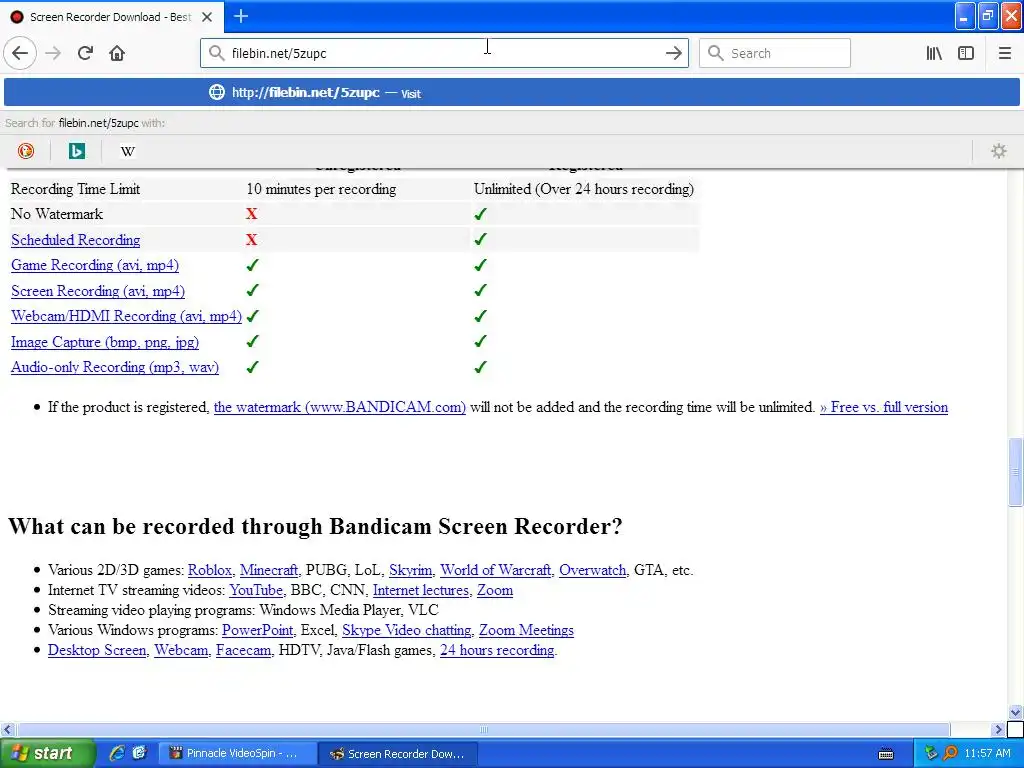Screen dimensions: 1024x768
Task: Close the Screen Recorder Download tab
Action: pyautogui.click(x=207, y=17)
